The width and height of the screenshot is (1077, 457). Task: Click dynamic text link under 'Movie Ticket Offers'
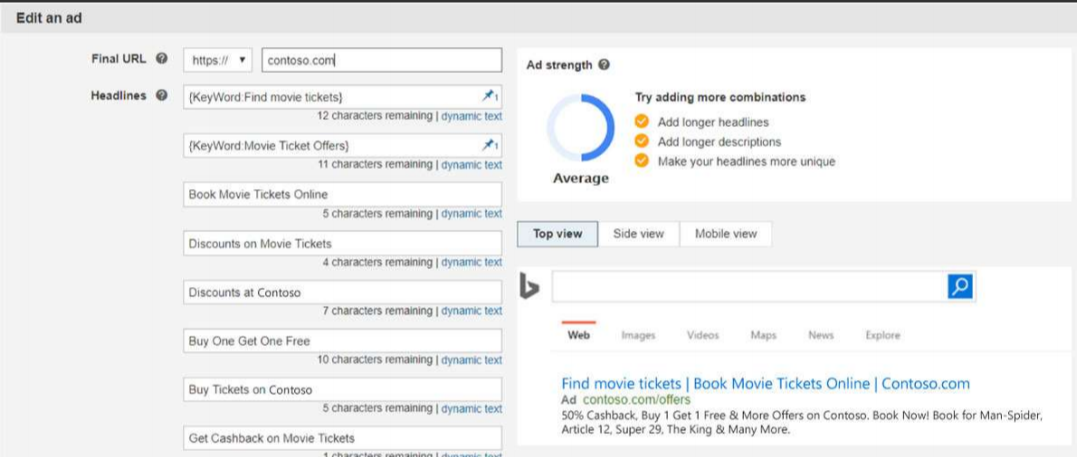click(x=471, y=165)
